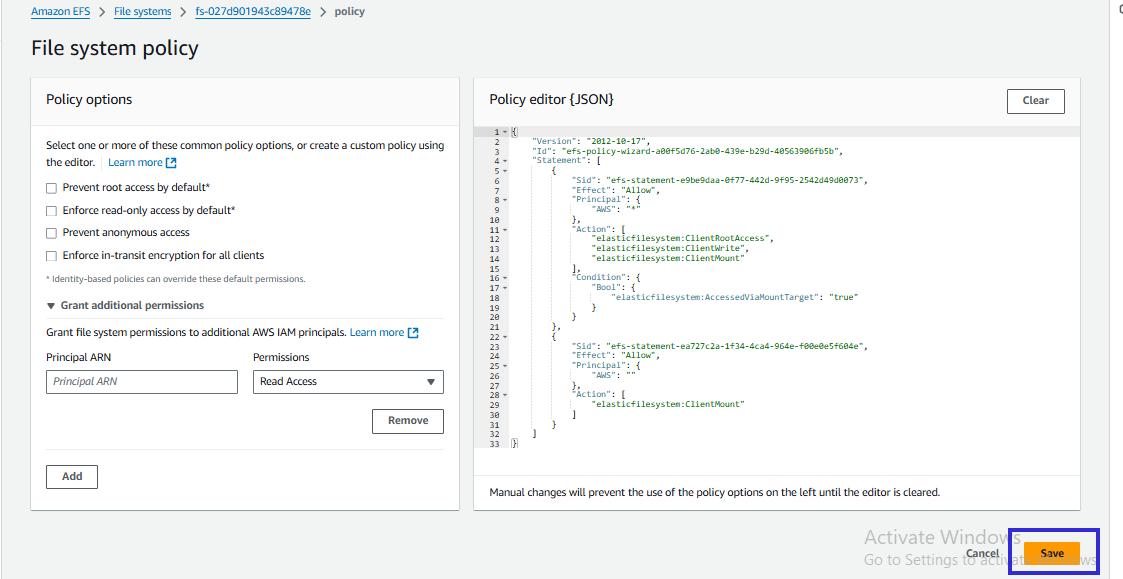Fold the Action array at line 28

[x=505, y=395]
